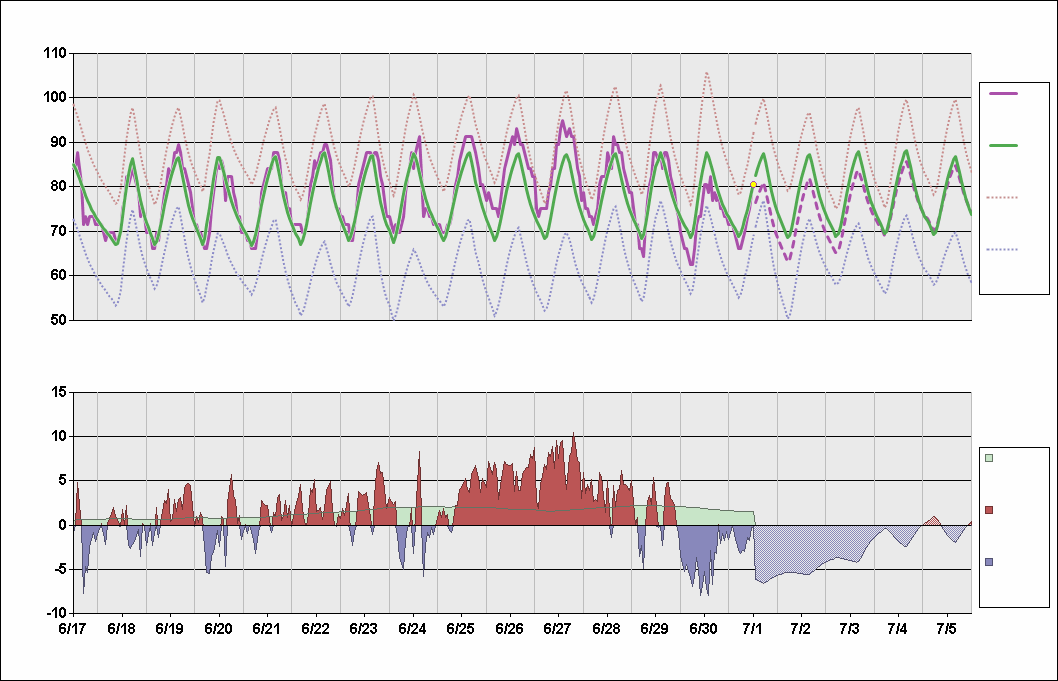Click the purple solid line legend swatch
1058x681 pixels.
tap(1003, 94)
